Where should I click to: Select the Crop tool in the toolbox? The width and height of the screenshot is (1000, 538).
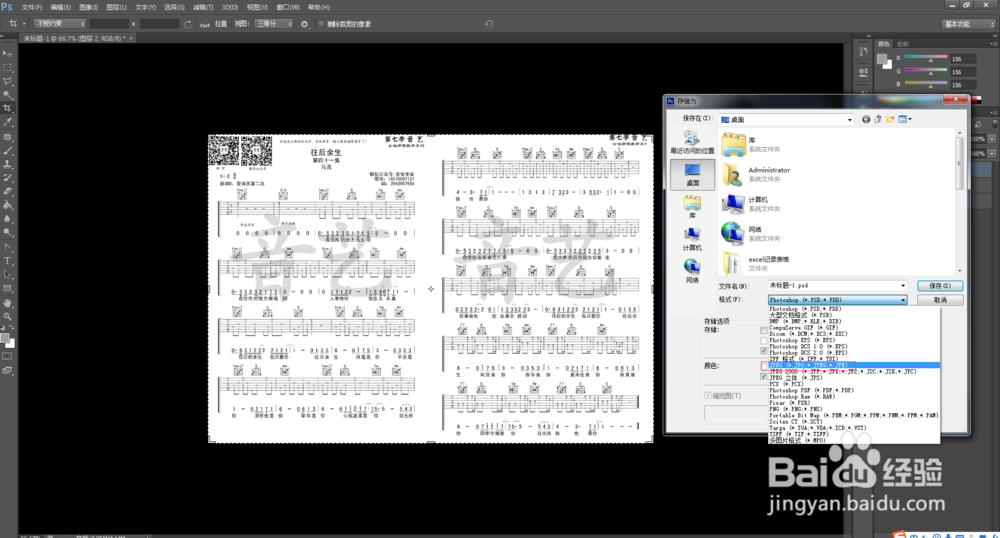(8, 108)
